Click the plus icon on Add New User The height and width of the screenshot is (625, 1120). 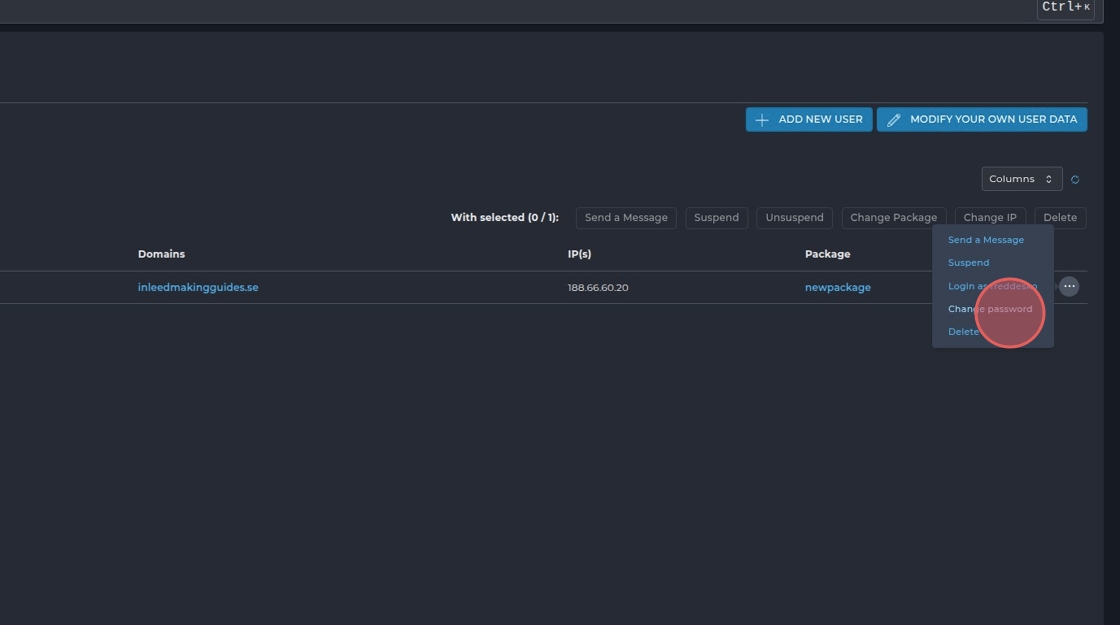762,120
